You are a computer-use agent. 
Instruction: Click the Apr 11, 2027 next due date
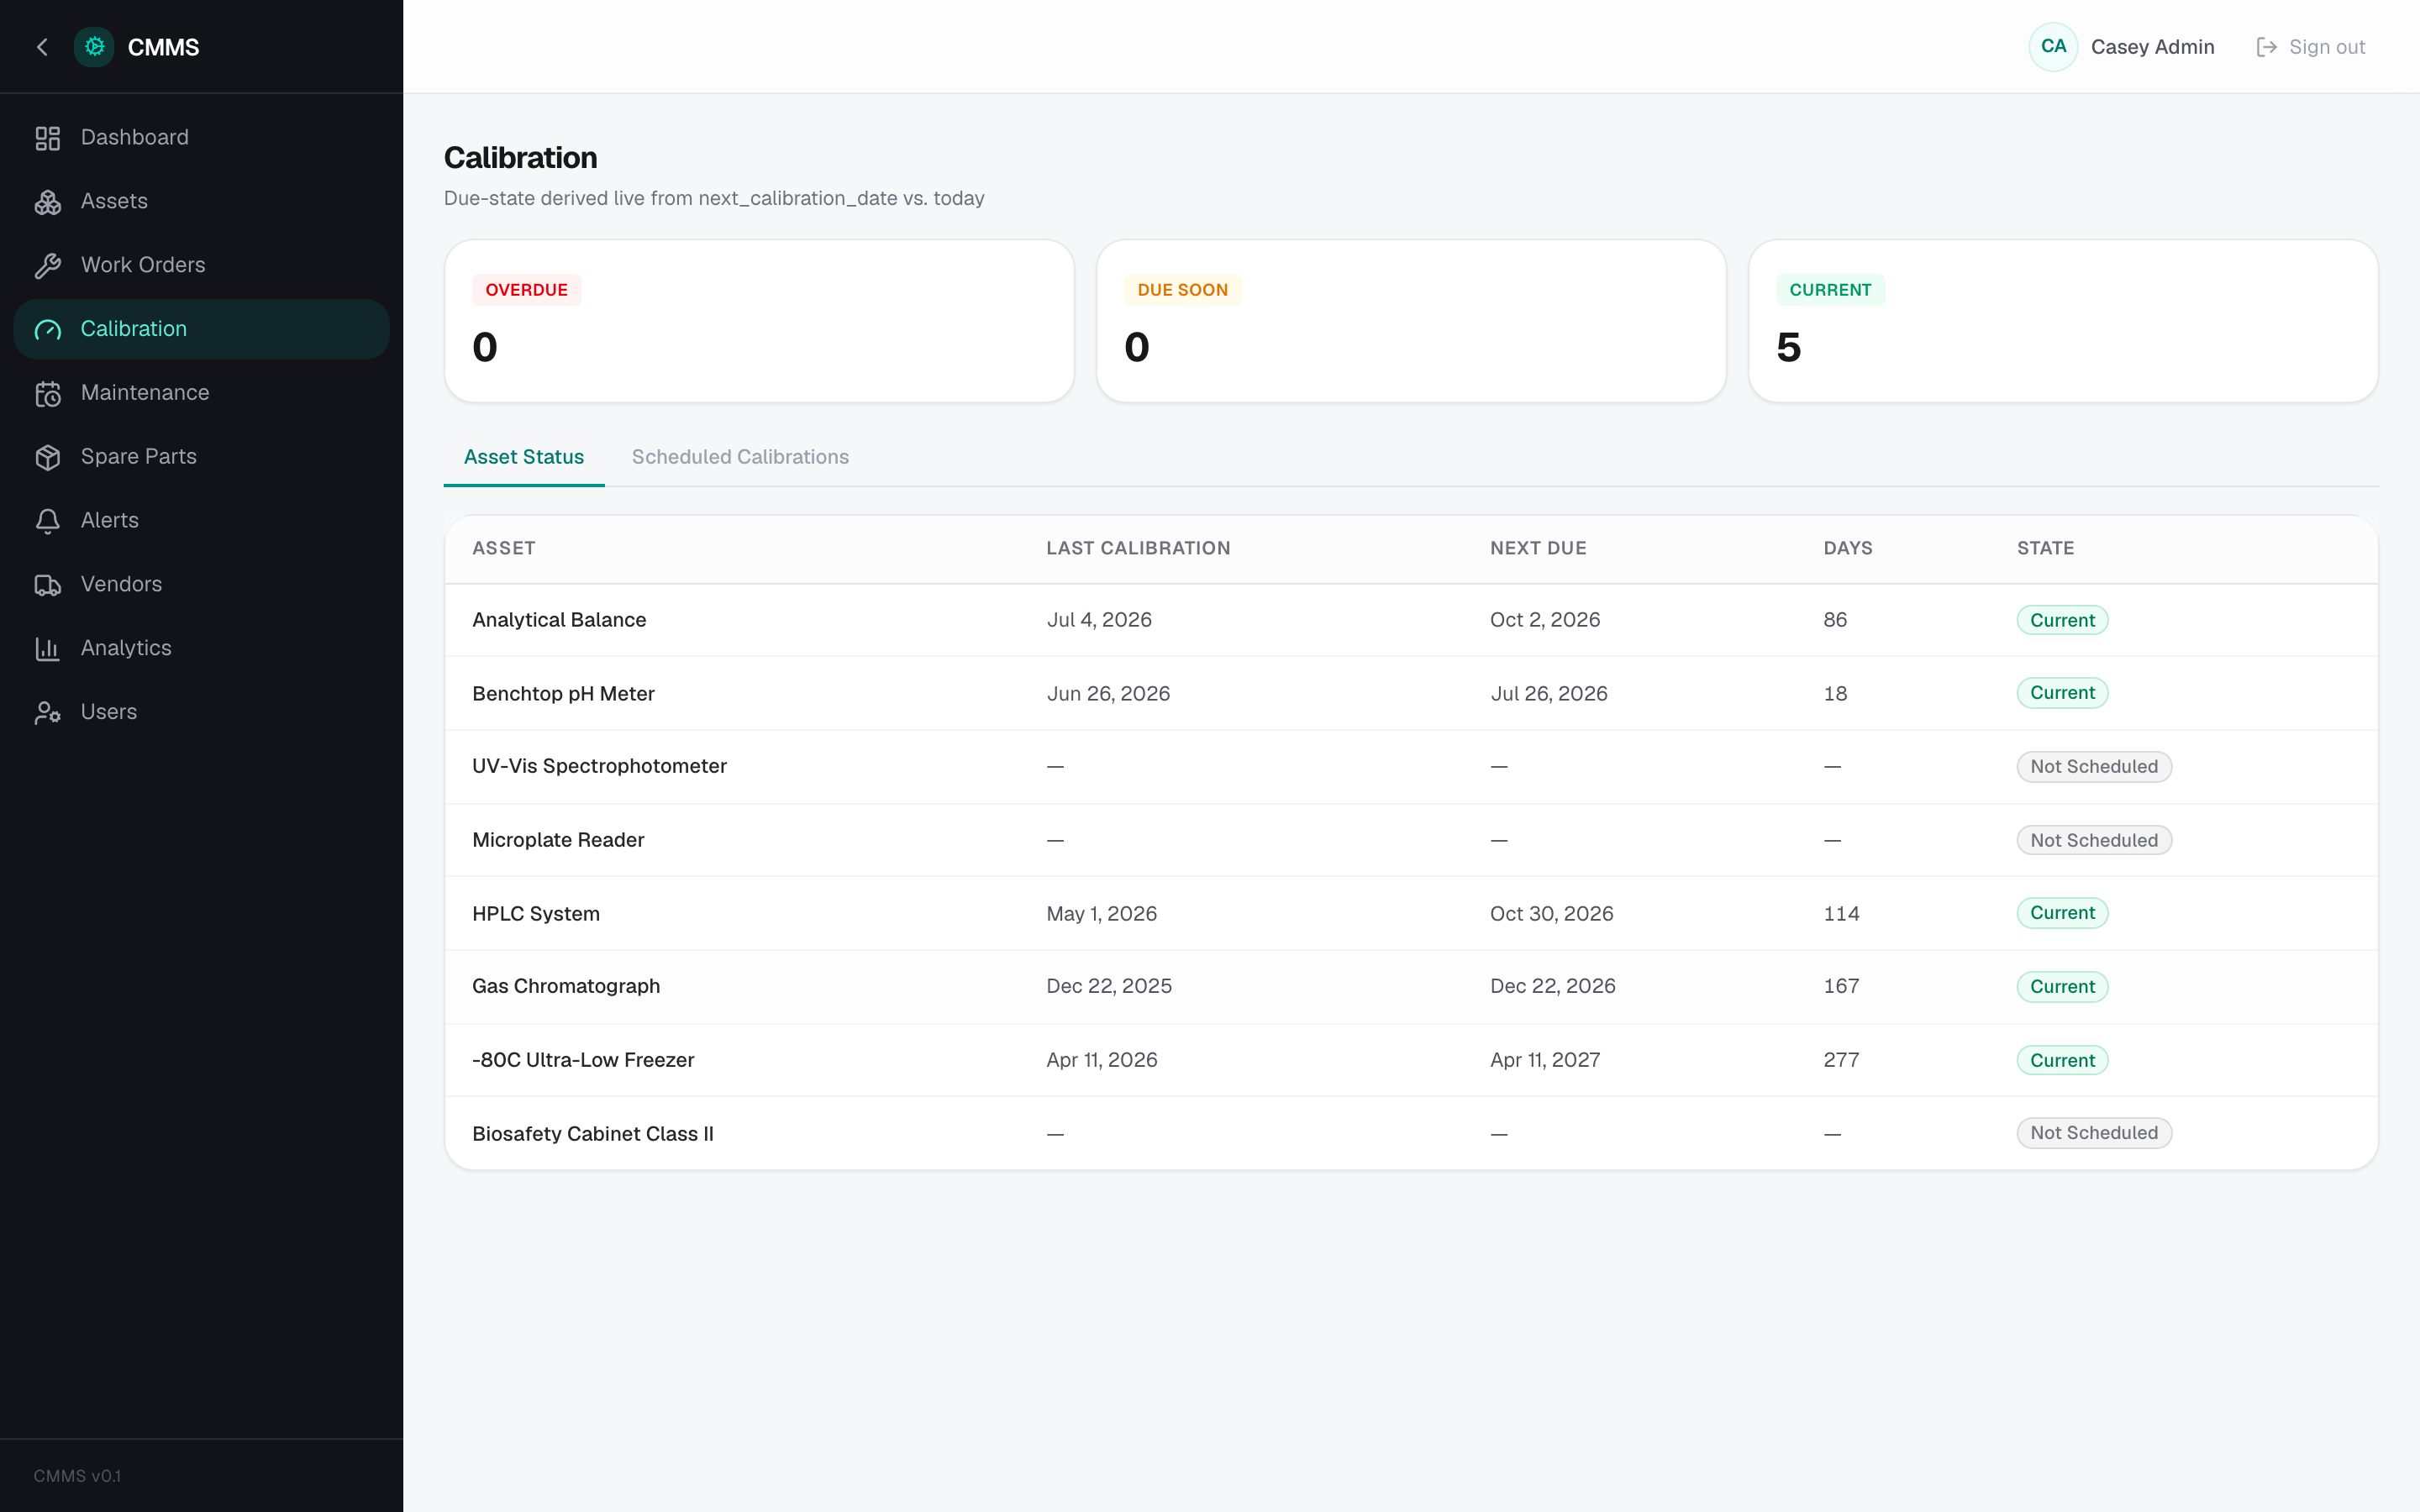[x=1545, y=1060]
